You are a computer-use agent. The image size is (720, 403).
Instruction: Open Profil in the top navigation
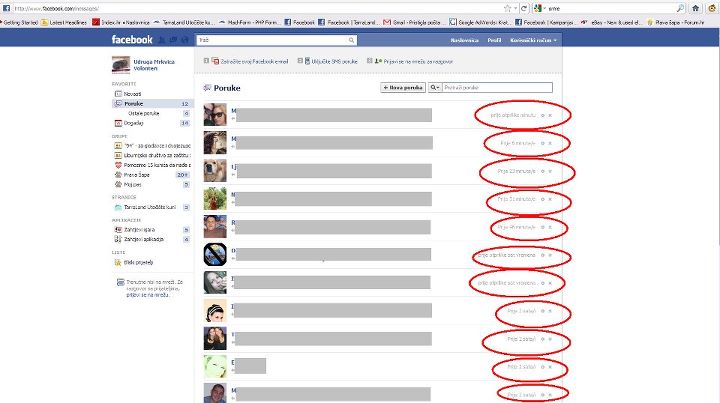pos(492,40)
